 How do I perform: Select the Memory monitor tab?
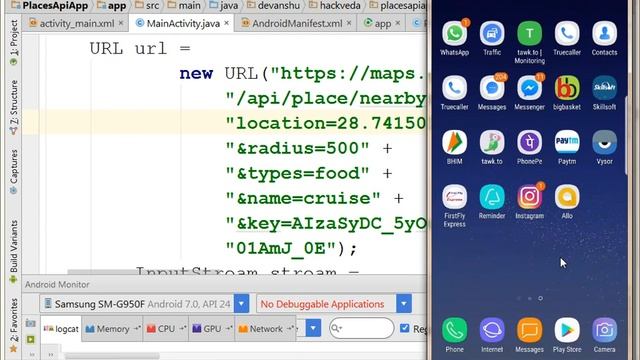[112, 329]
